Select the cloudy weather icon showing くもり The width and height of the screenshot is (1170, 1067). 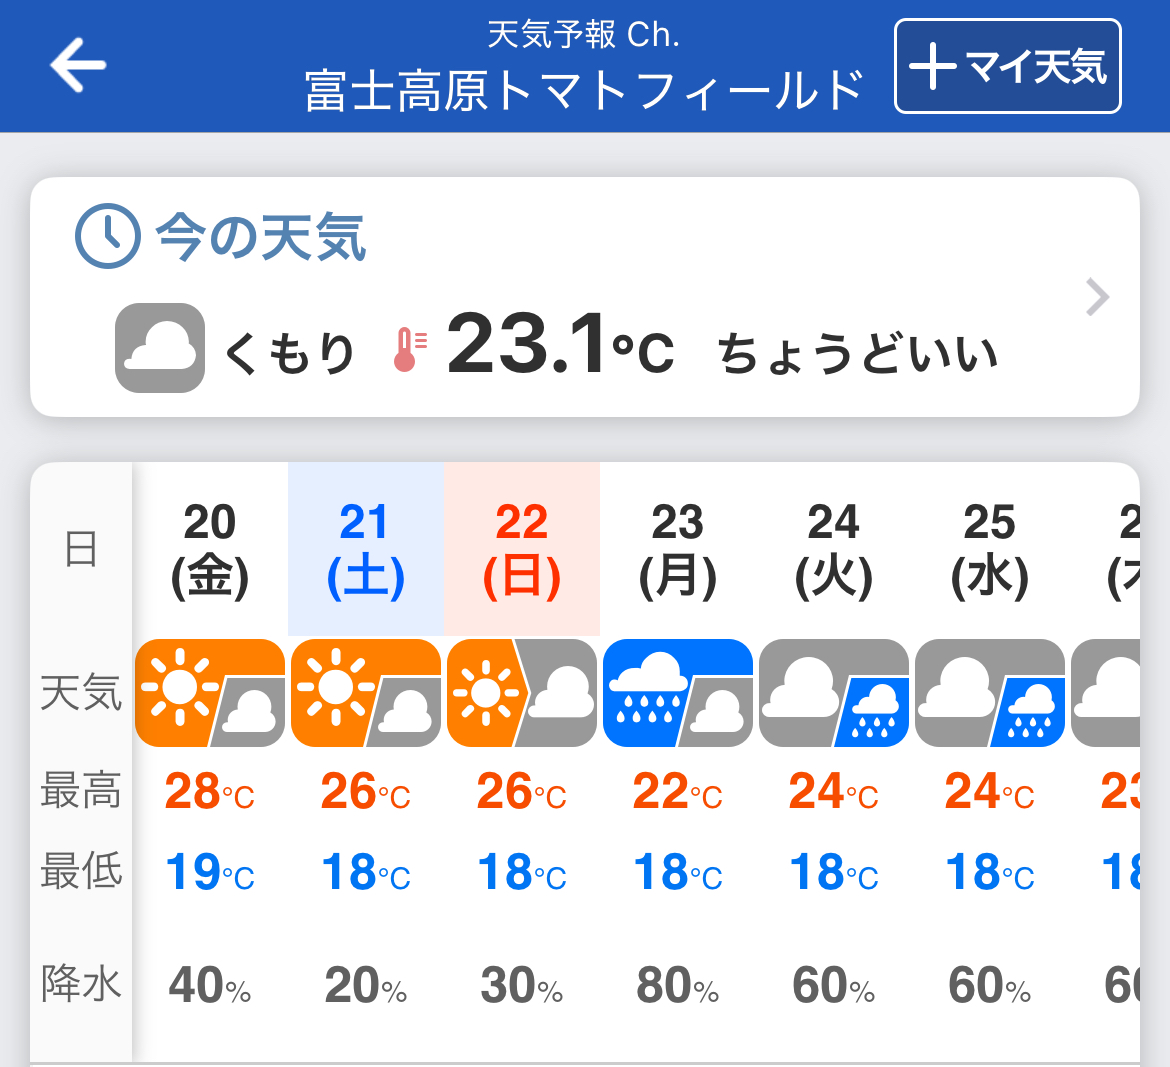[x=158, y=345]
